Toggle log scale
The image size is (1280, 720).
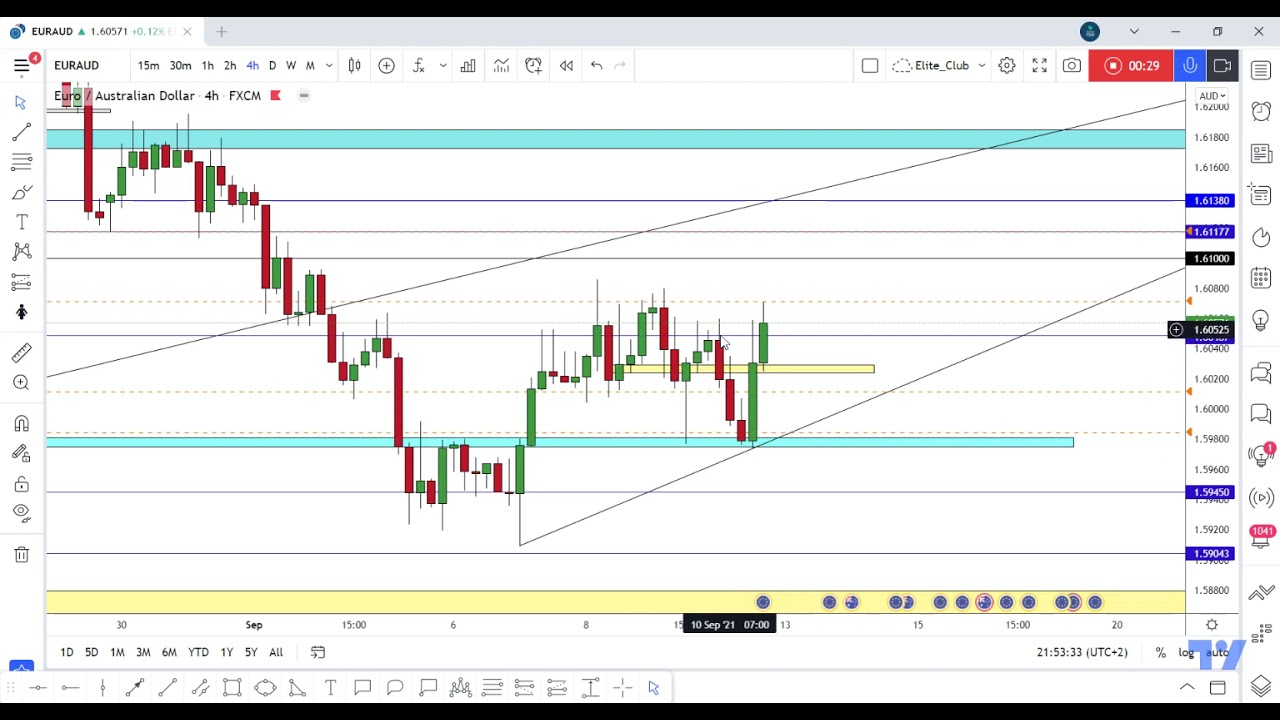(1186, 652)
